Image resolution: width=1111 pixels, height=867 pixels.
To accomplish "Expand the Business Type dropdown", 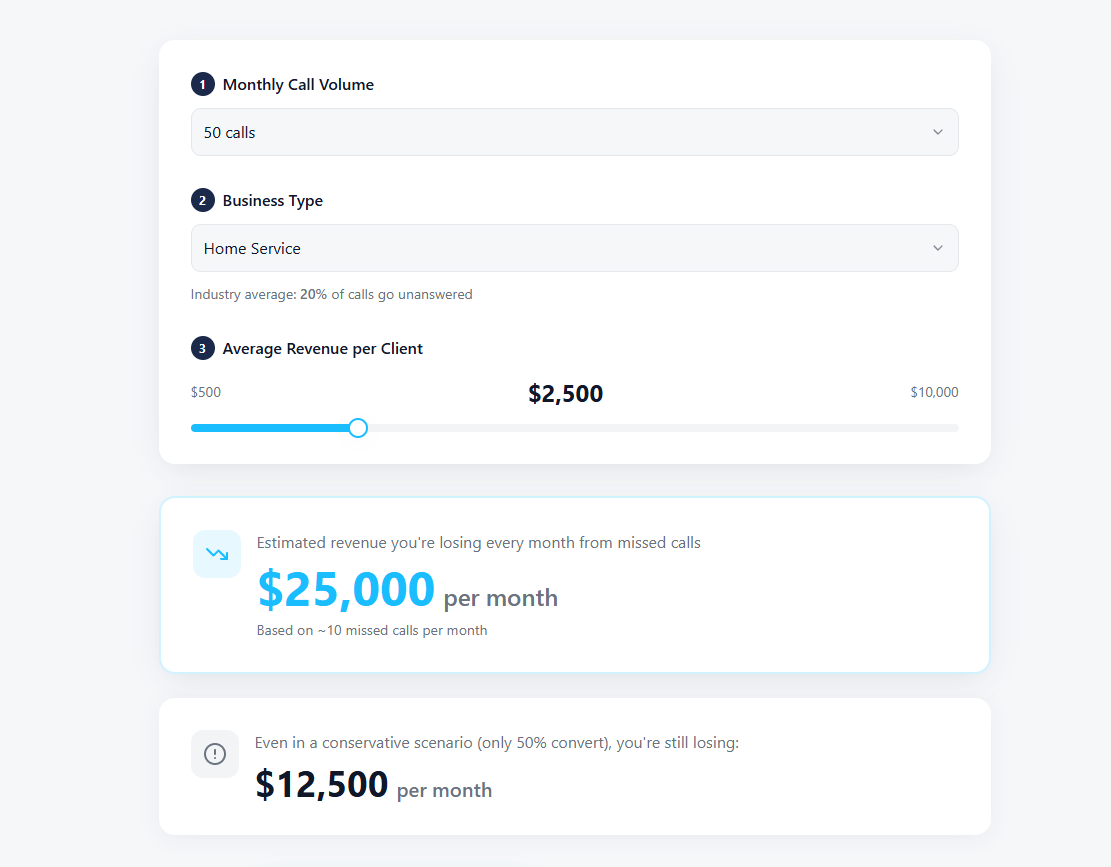I will (x=574, y=248).
